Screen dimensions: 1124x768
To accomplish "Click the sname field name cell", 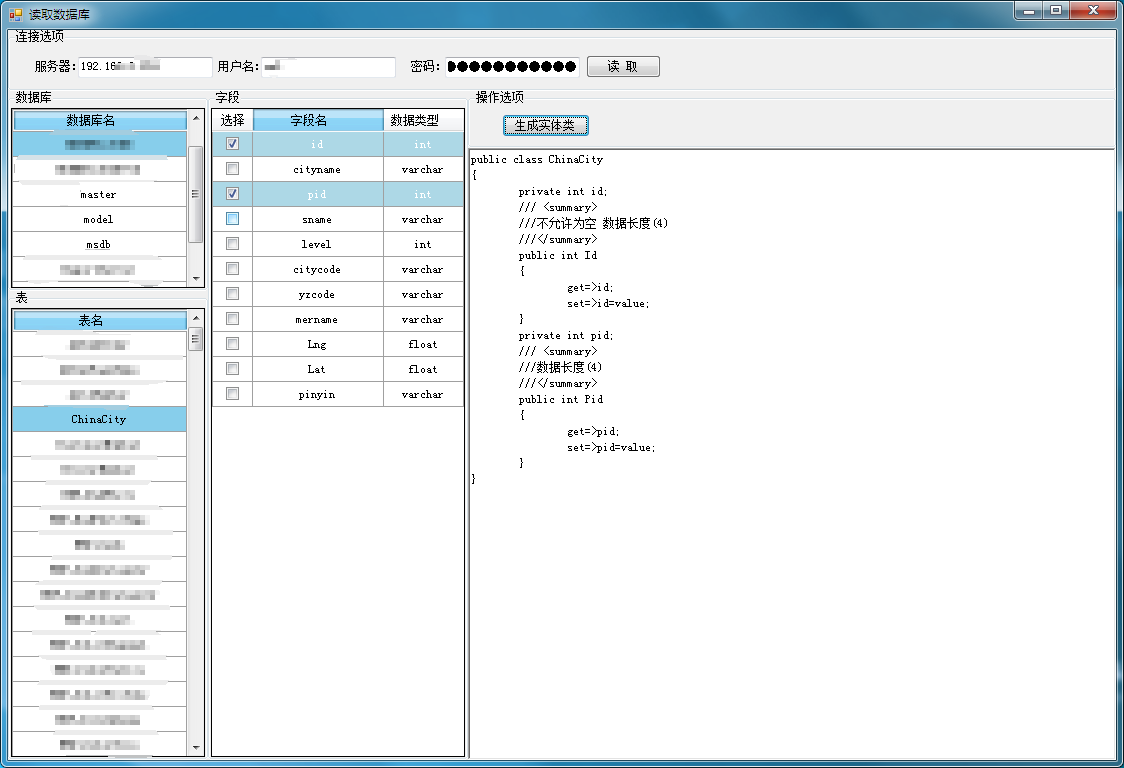I will (318, 219).
